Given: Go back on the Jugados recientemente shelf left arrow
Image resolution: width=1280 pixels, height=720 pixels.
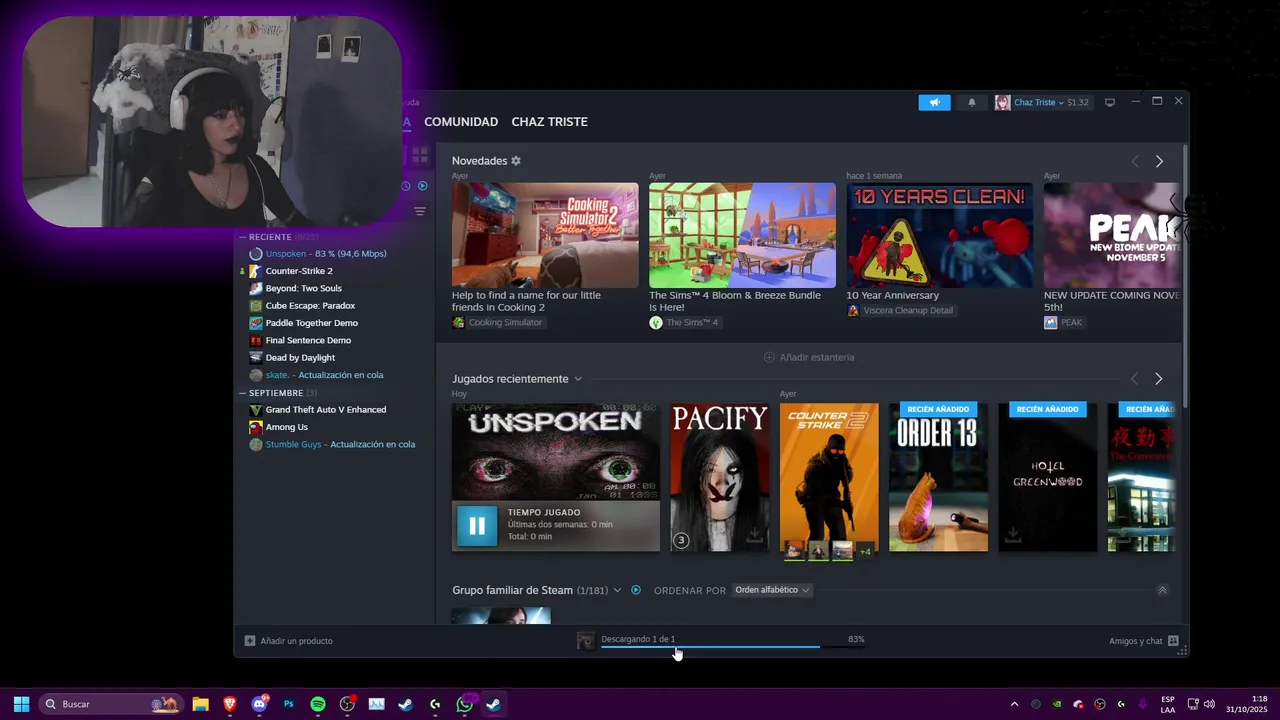Looking at the screenshot, I should (x=1134, y=379).
